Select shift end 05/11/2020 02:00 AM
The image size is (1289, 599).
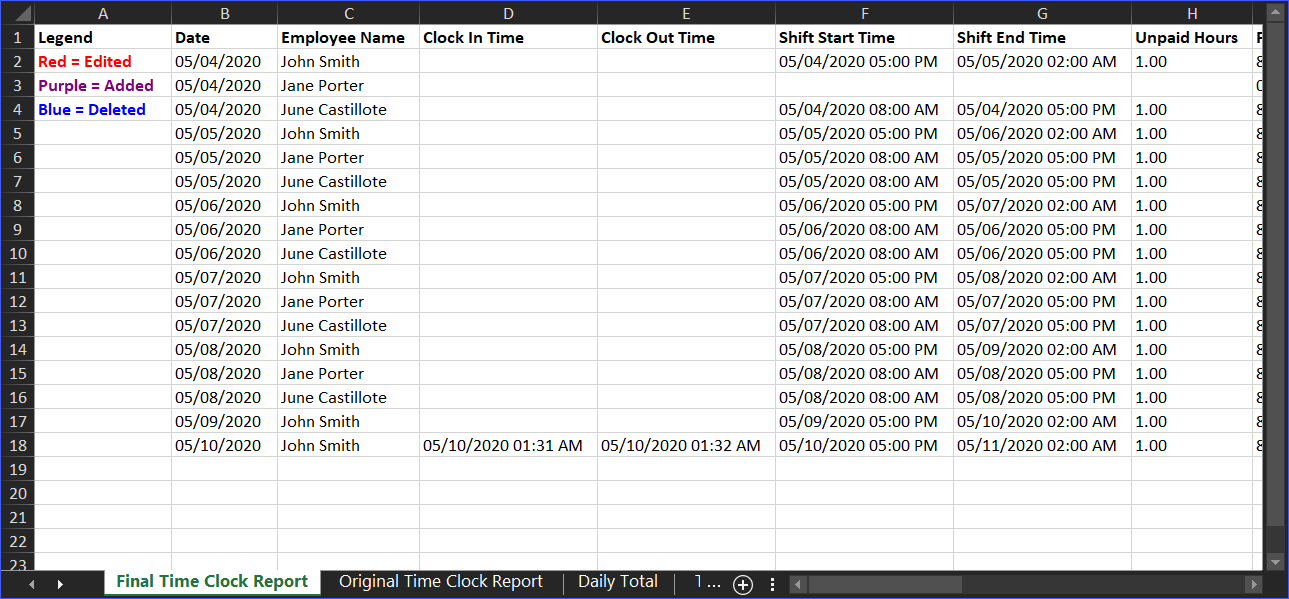[x=1042, y=446]
